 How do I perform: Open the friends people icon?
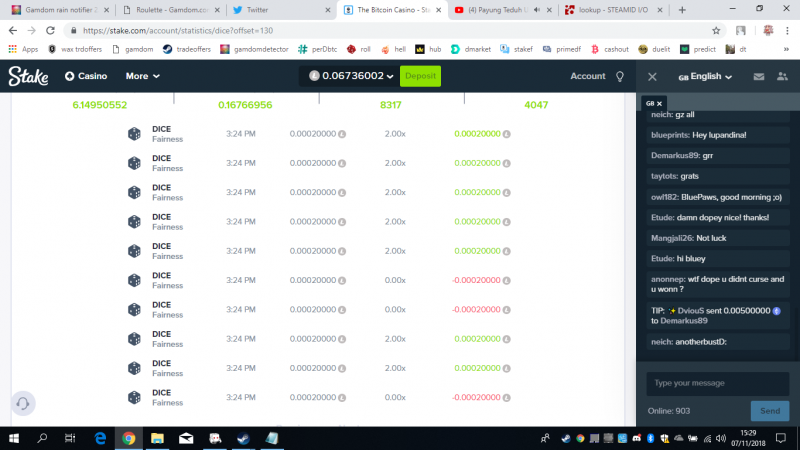(x=782, y=77)
